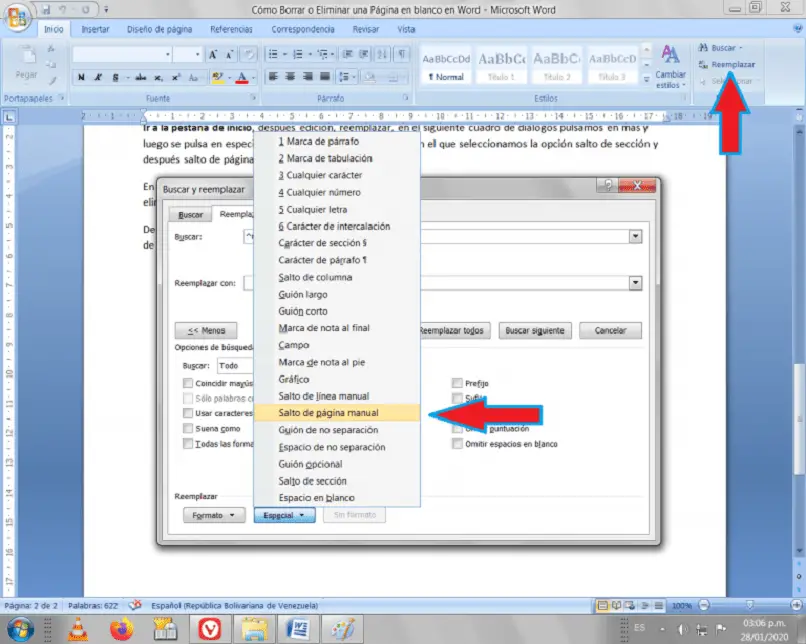The width and height of the screenshot is (806, 644).
Task: Open the Revisar ribbon tab
Action: click(365, 29)
